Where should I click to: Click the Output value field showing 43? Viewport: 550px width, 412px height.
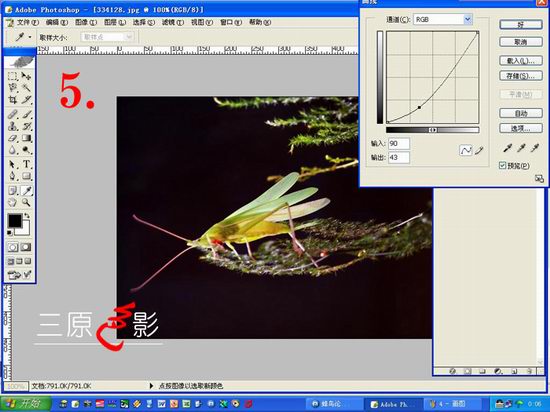point(399,157)
